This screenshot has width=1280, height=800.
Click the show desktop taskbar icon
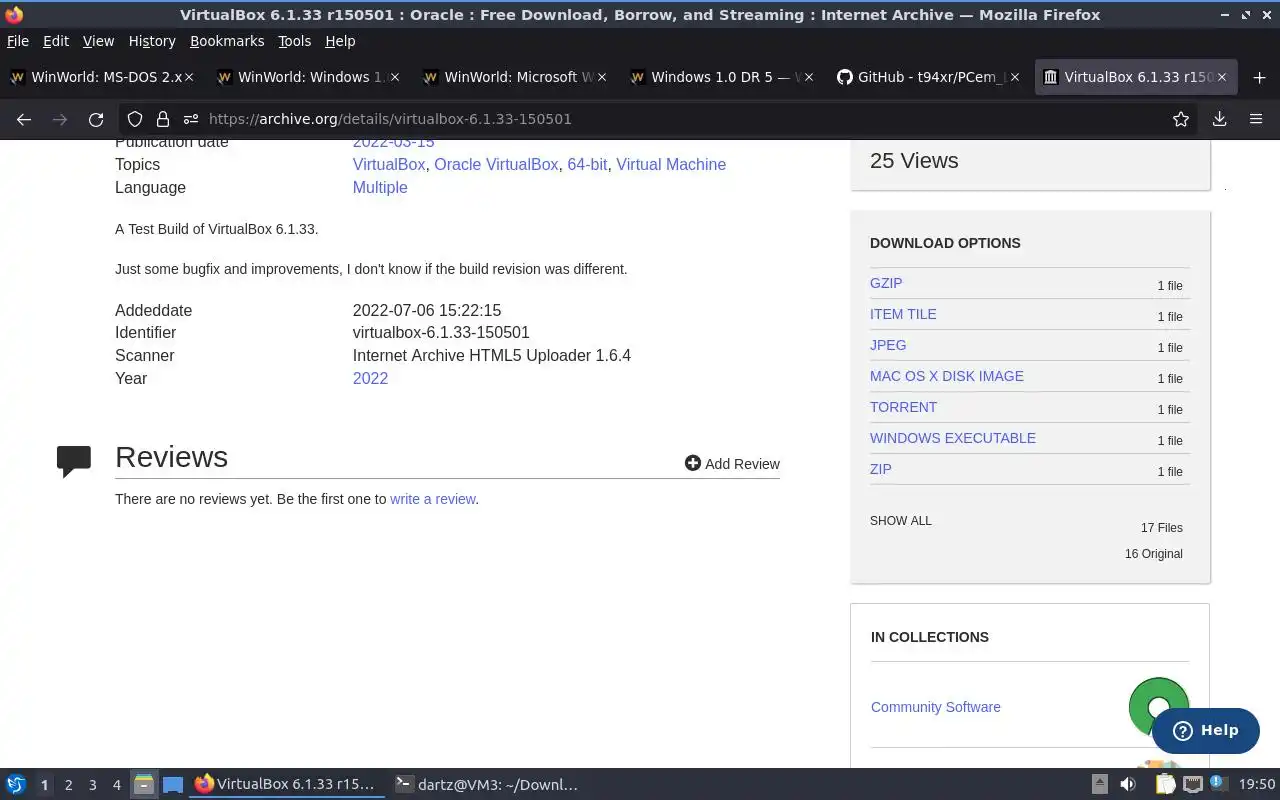173,785
